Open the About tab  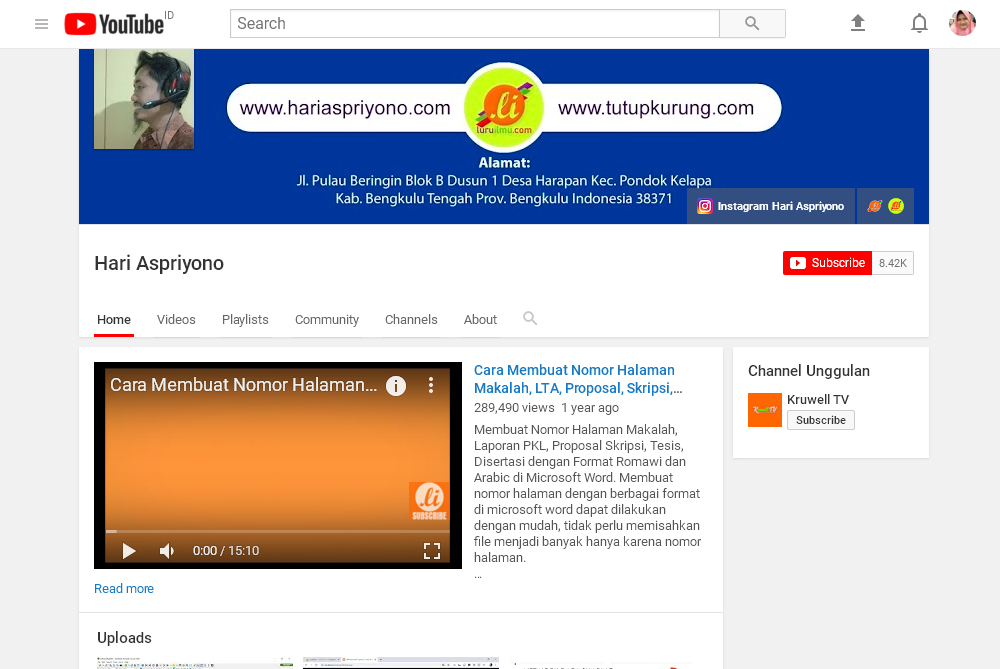point(480,320)
